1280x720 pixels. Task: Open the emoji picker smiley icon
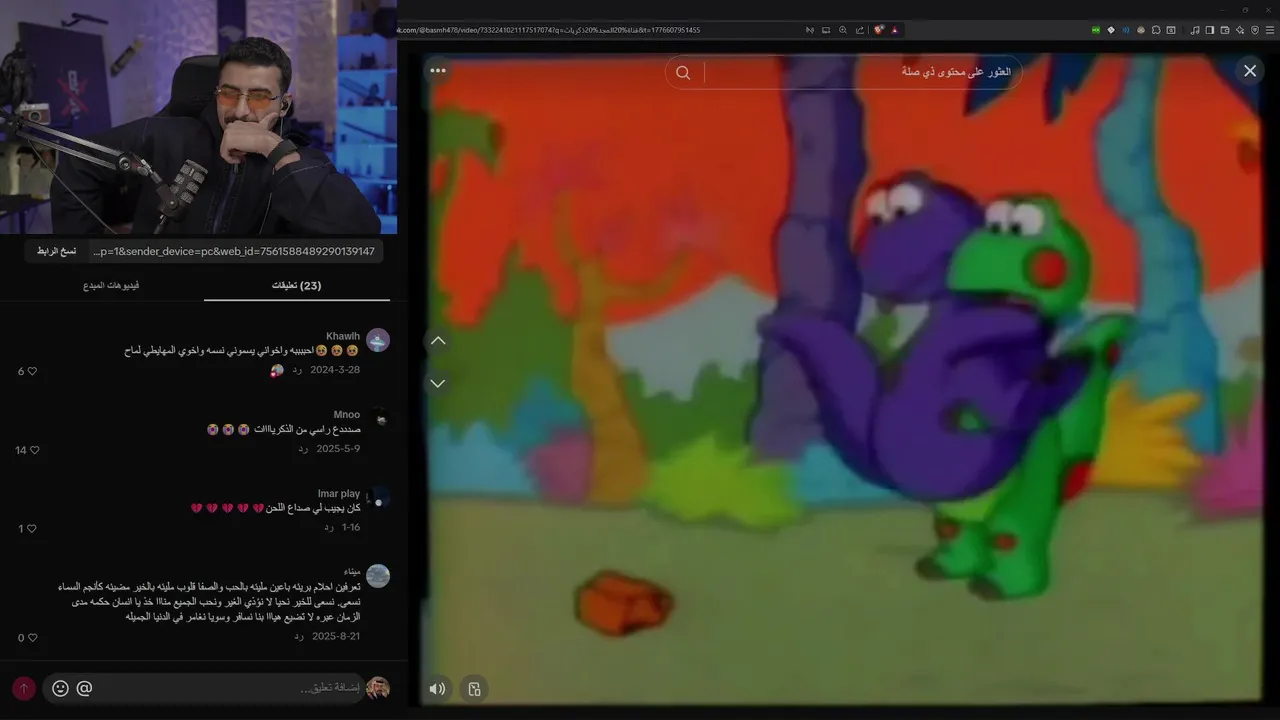pyautogui.click(x=60, y=688)
